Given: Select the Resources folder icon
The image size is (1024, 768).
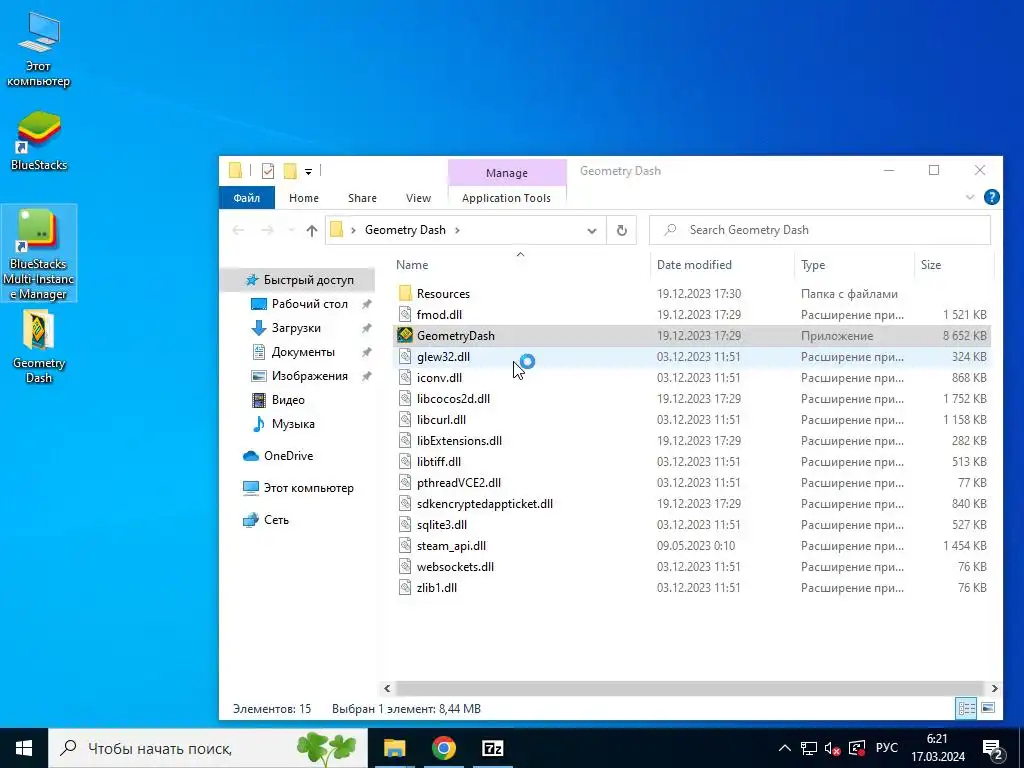Looking at the screenshot, I should [405, 293].
